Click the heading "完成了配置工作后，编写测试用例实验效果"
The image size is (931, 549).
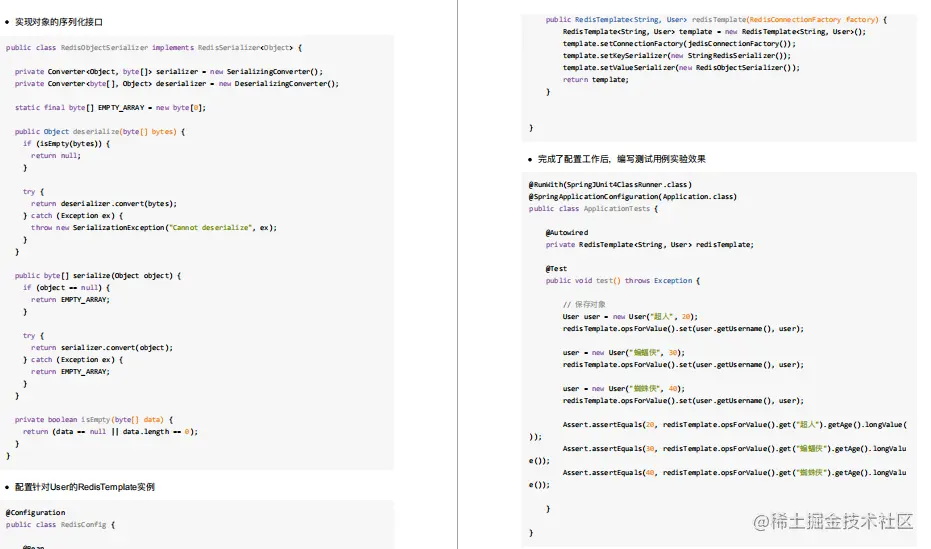(x=622, y=159)
